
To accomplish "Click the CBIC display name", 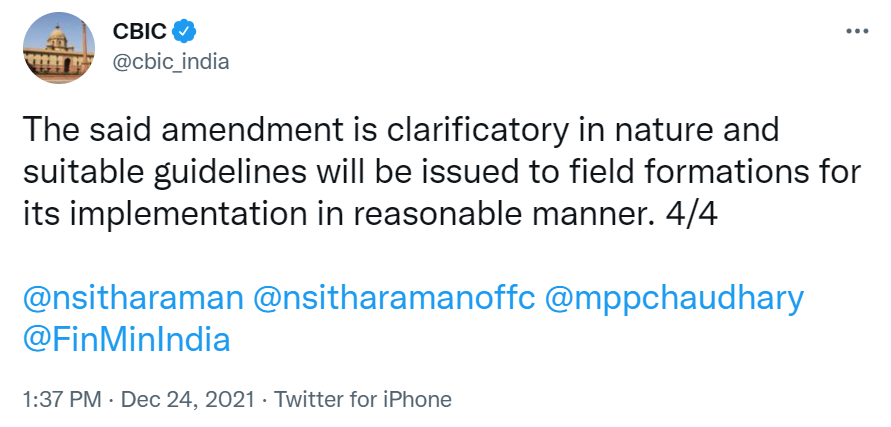I will (x=141, y=31).
